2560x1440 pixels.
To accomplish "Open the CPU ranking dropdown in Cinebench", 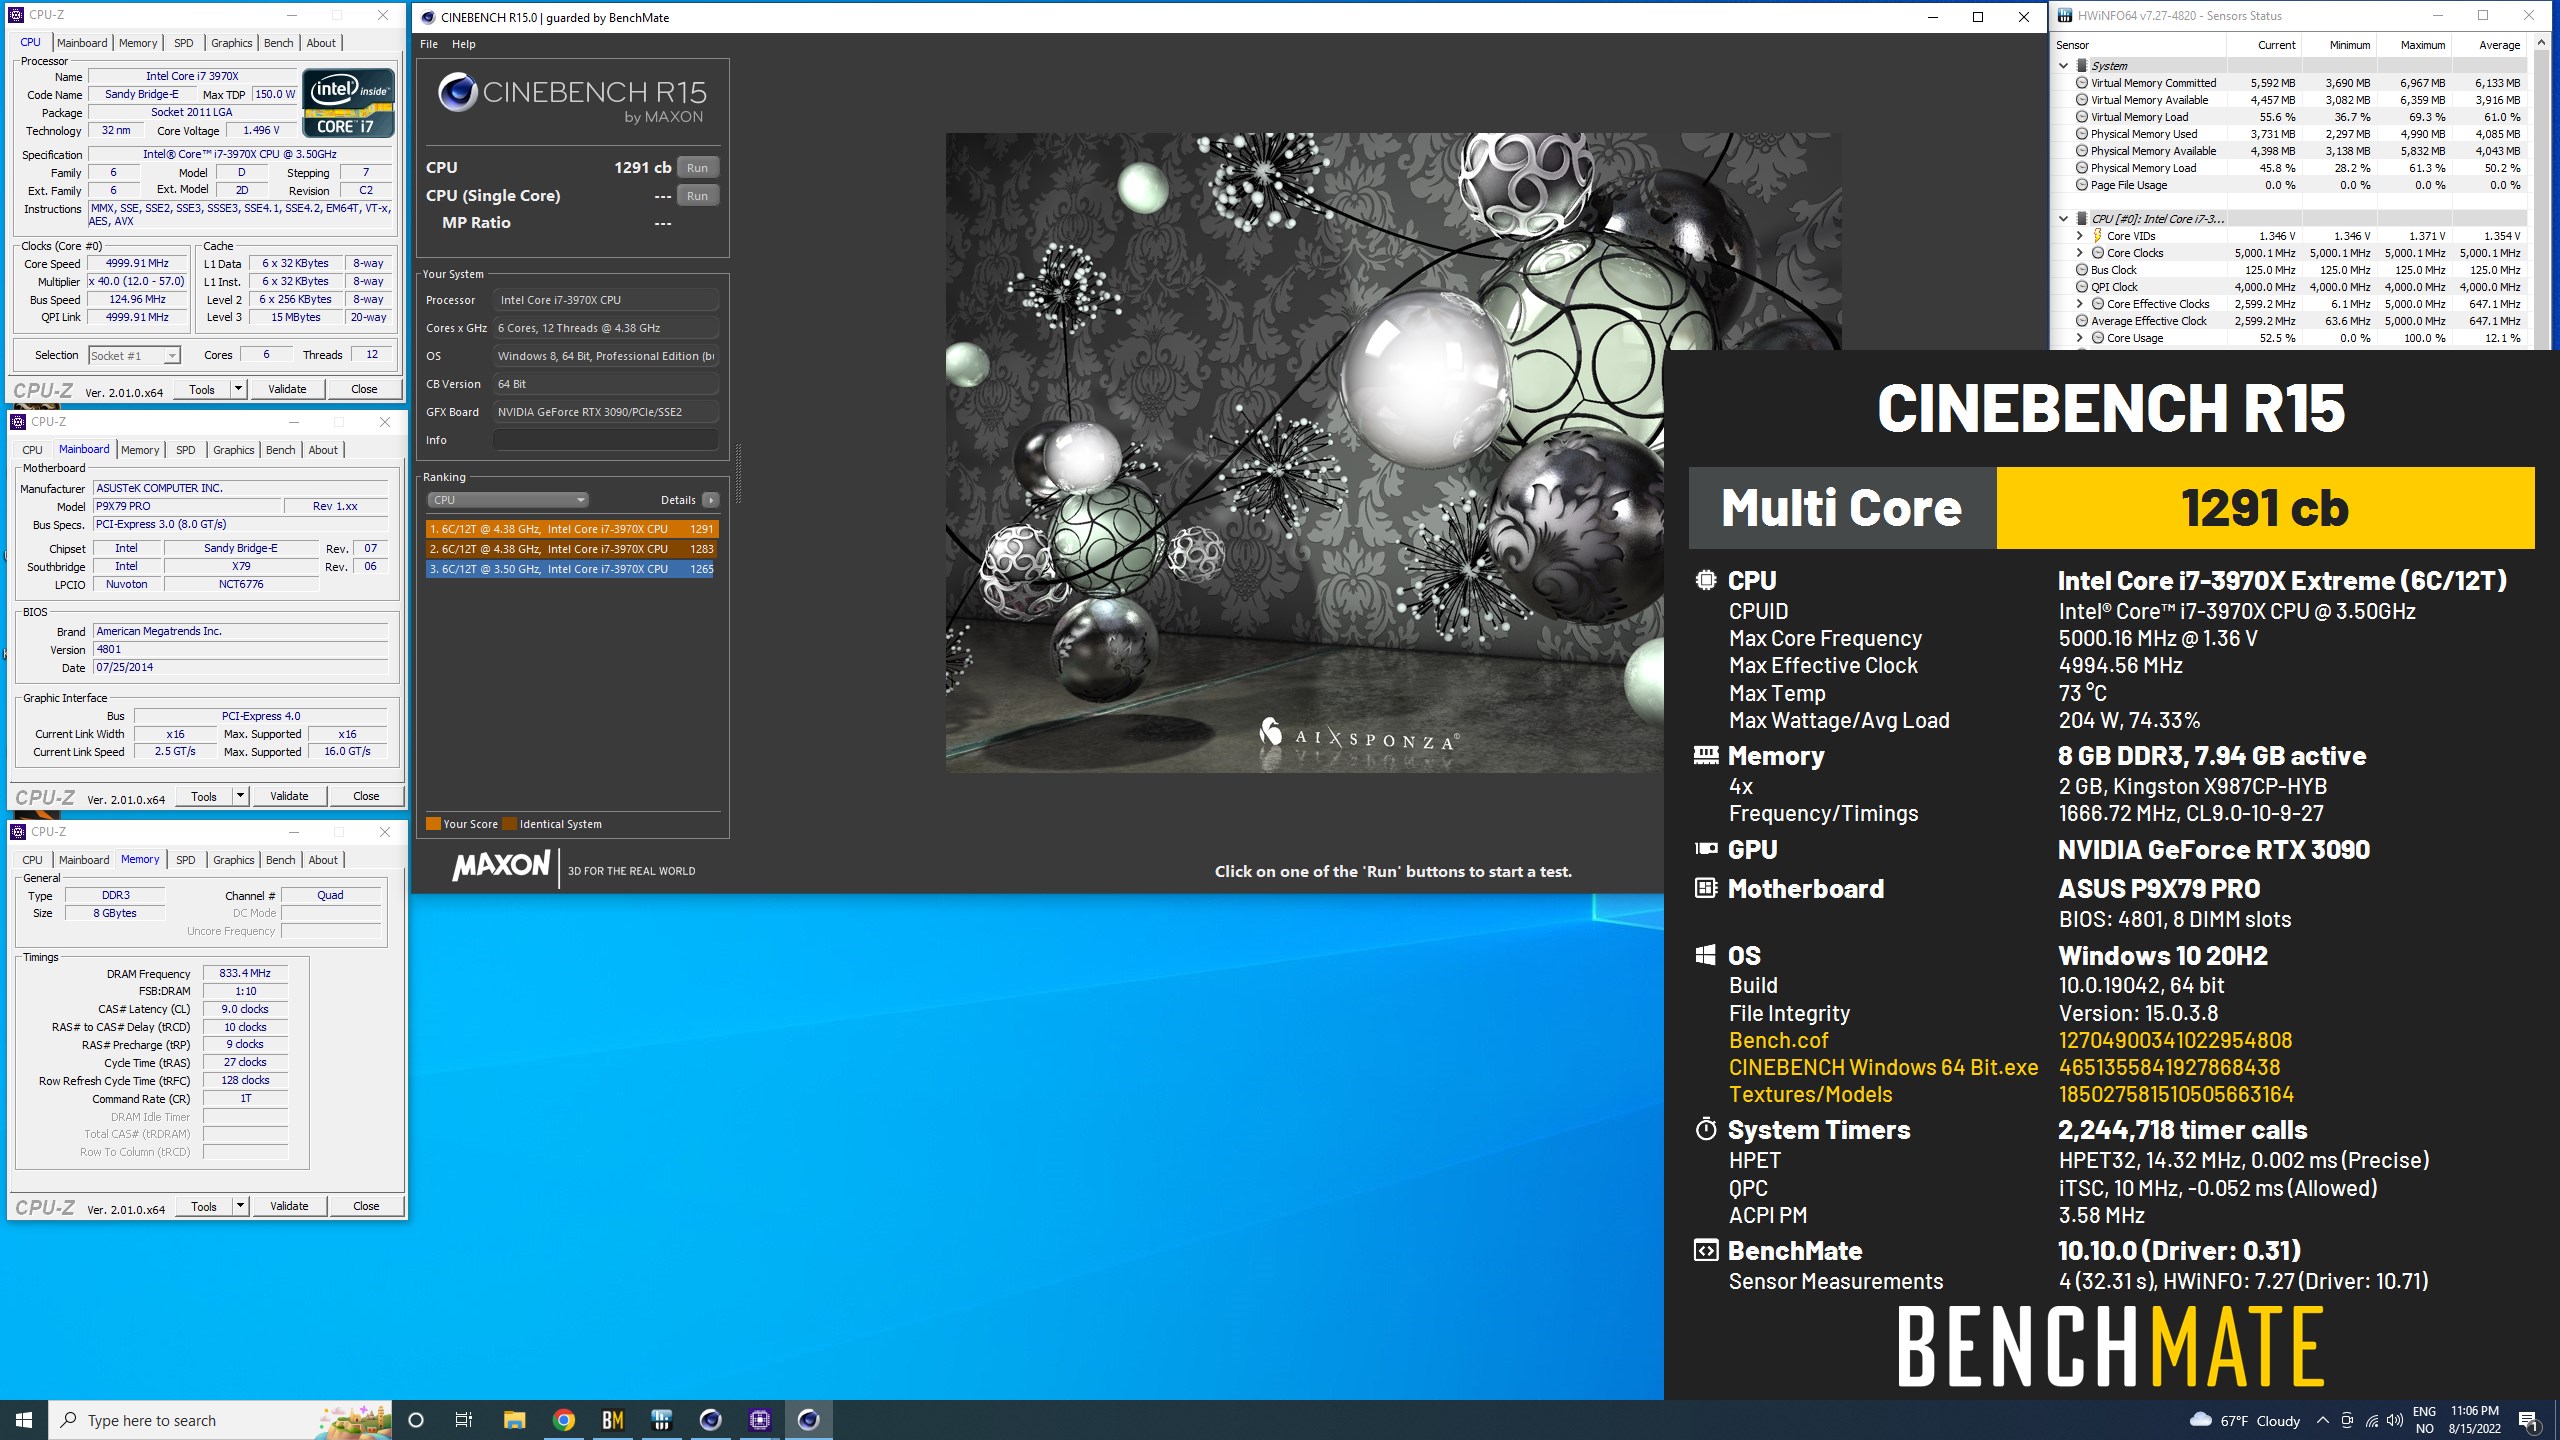I will (508, 500).
